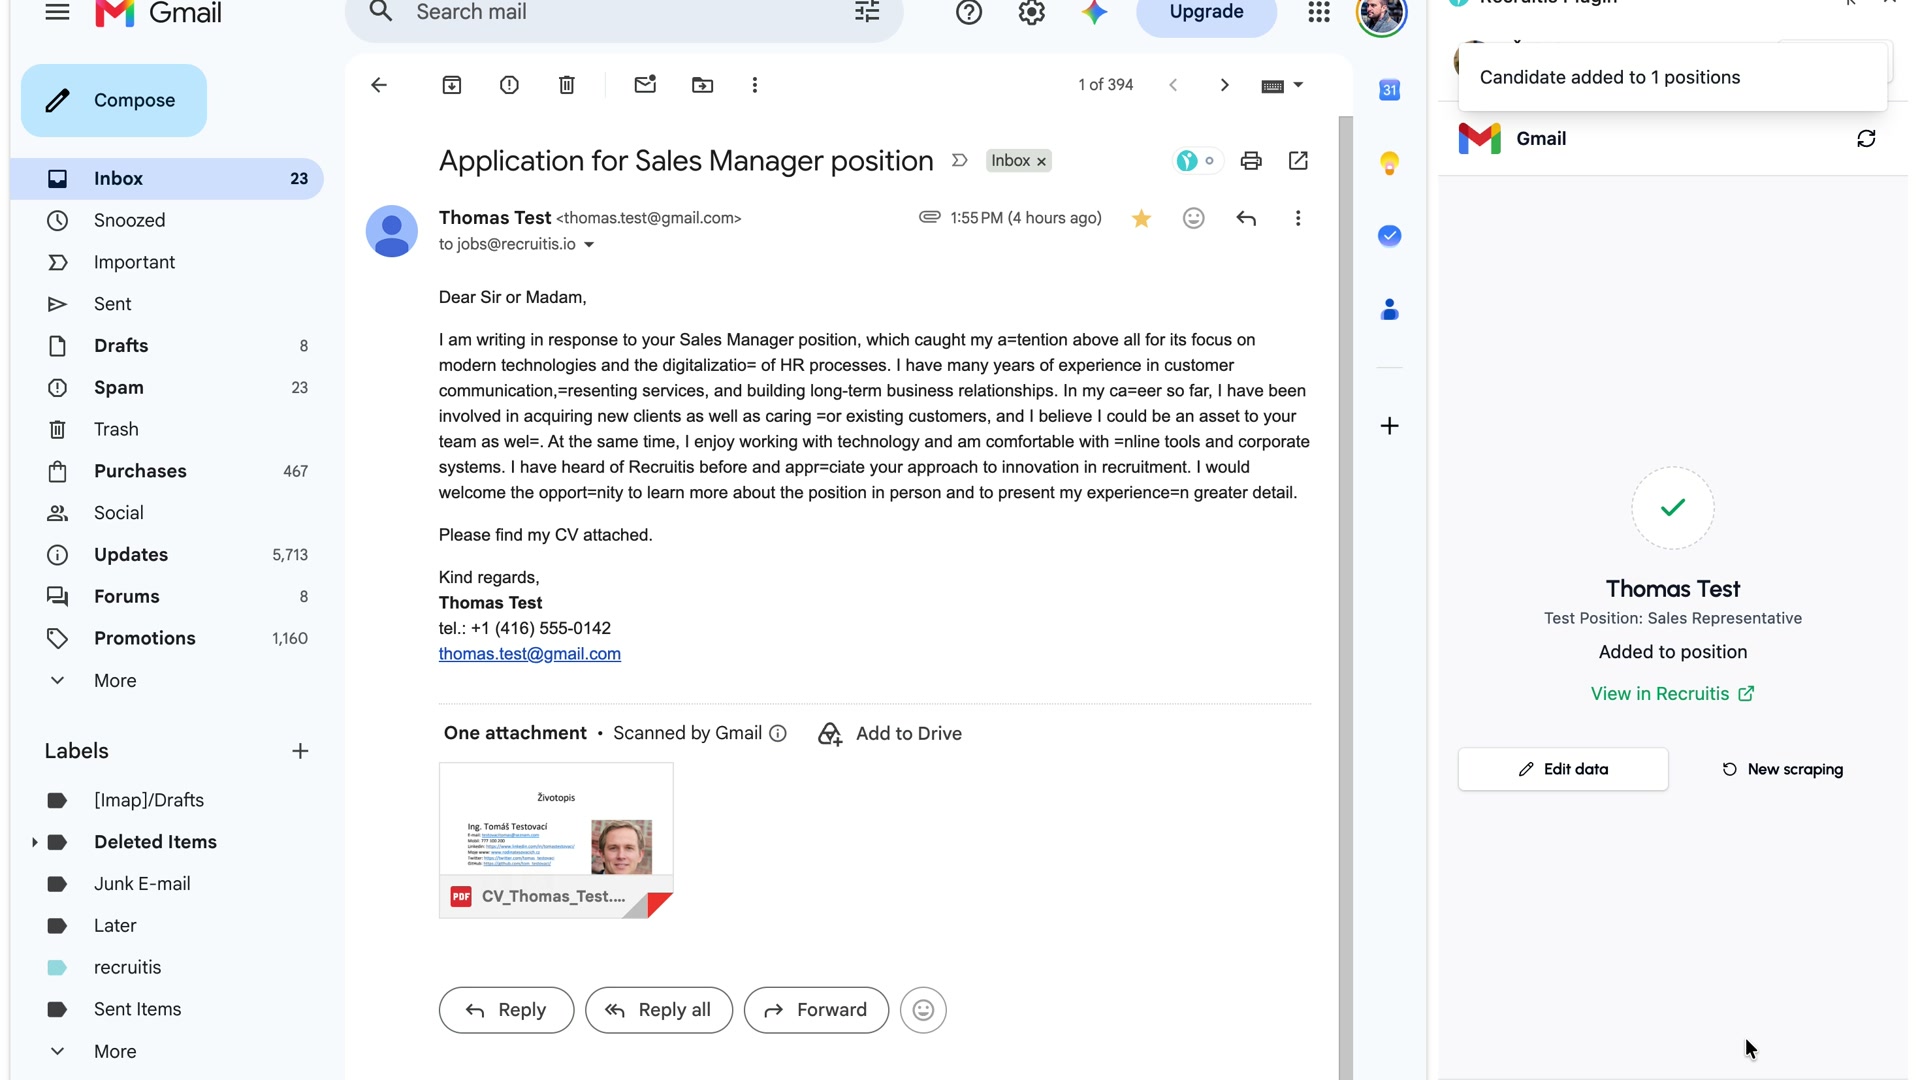The width and height of the screenshot is (1920, 1080).
Task: Open the Google account avatar
Action: pos(1382,15)
